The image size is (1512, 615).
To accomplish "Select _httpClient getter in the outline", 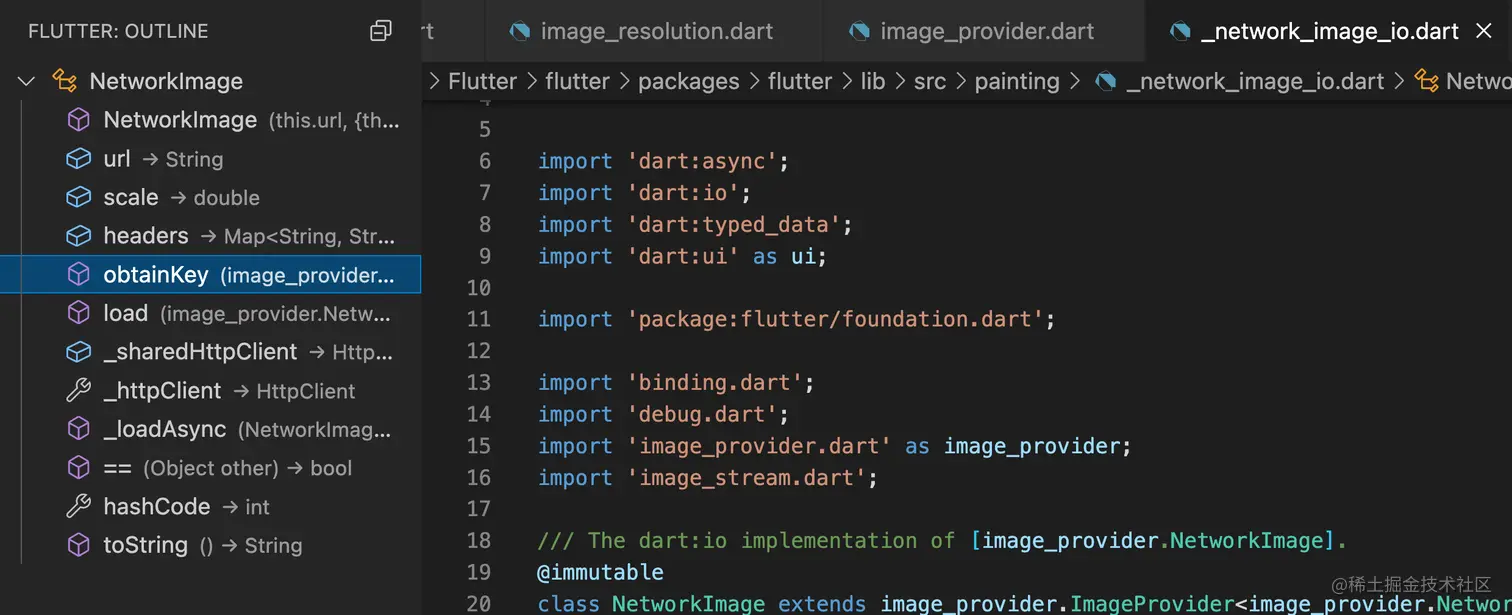I will click(x=210, y=391).
